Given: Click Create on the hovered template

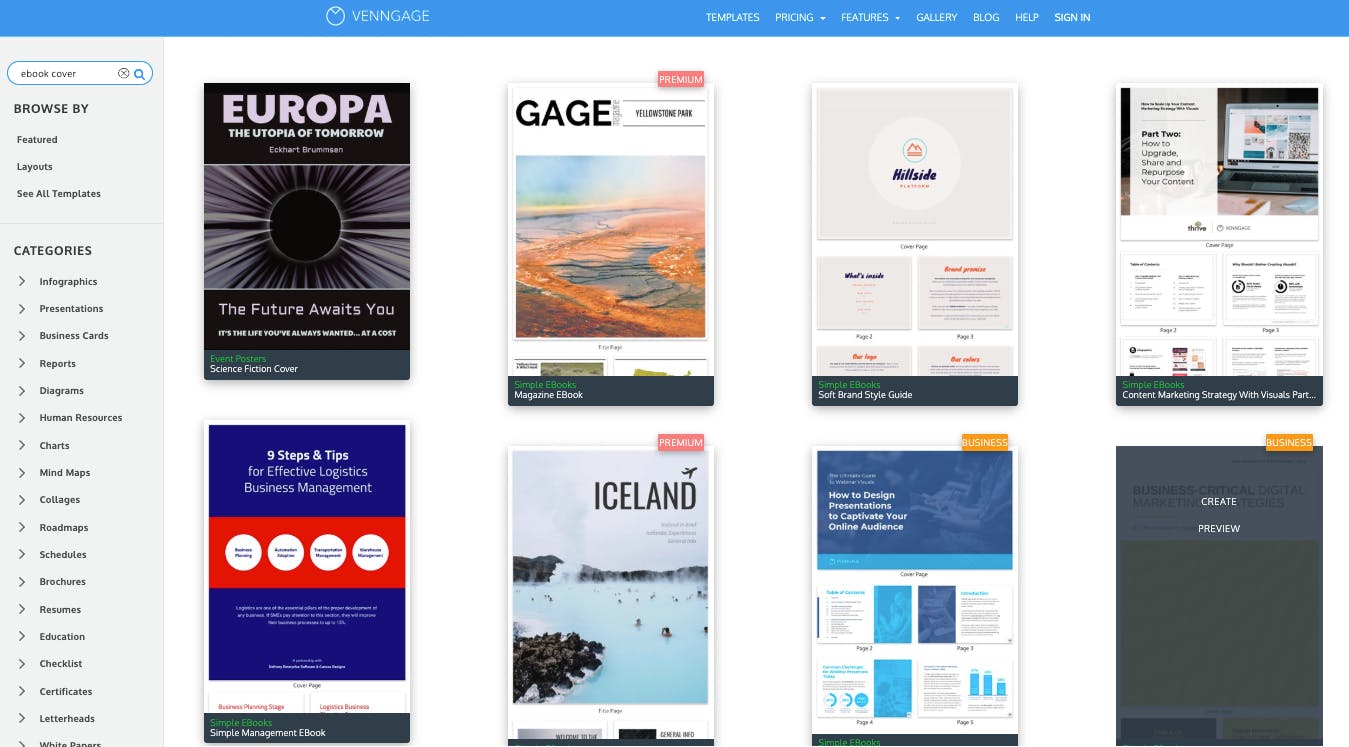Looking at the screenshot, I should coord(1219,501).
